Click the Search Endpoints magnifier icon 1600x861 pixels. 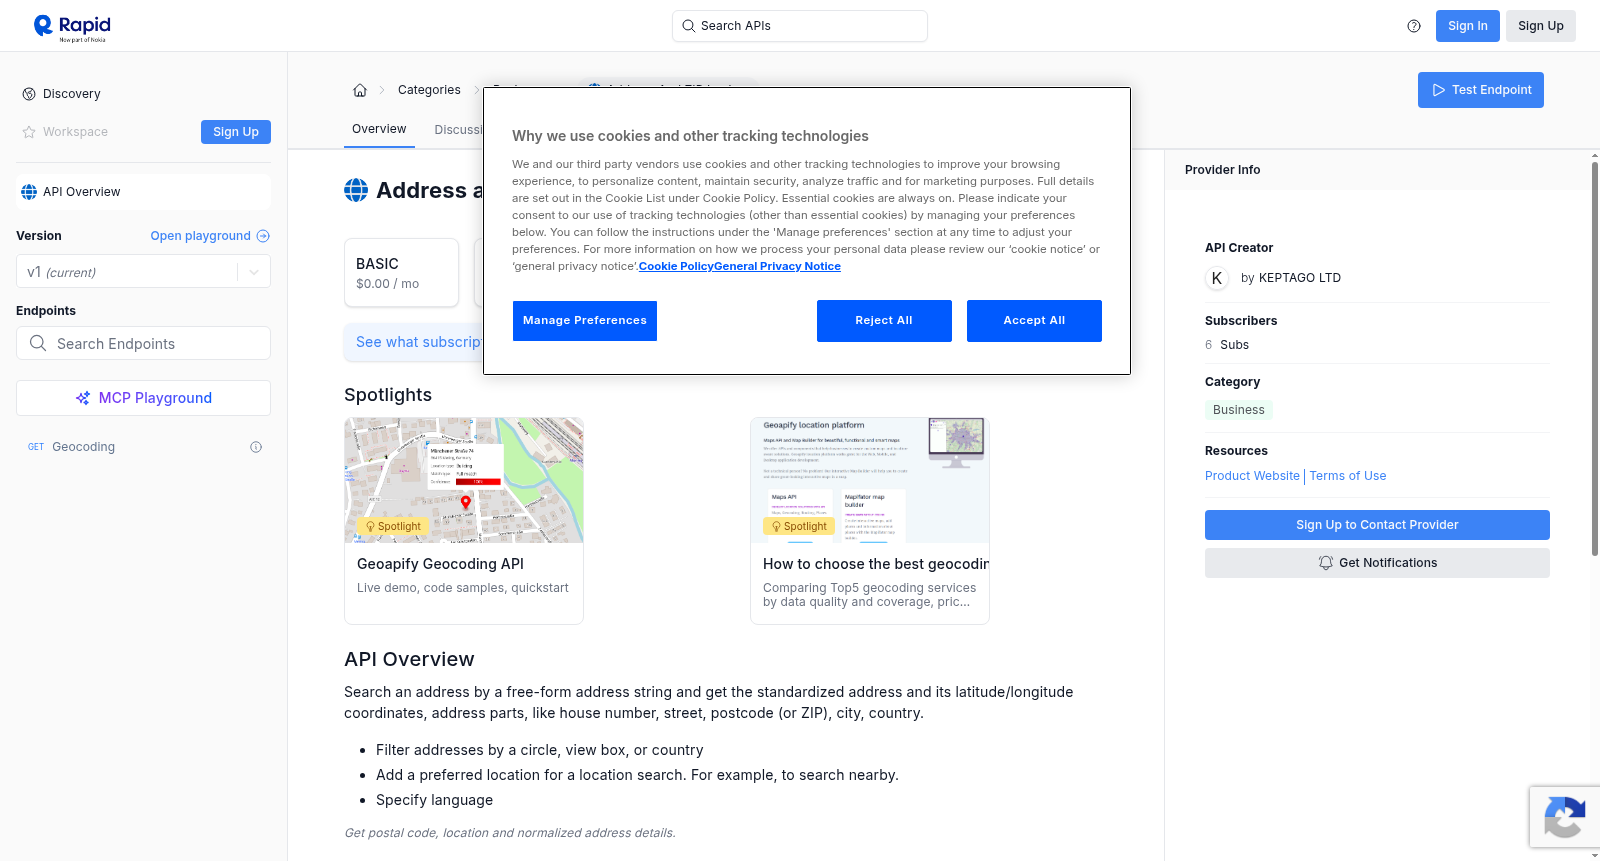pos(38,343)
